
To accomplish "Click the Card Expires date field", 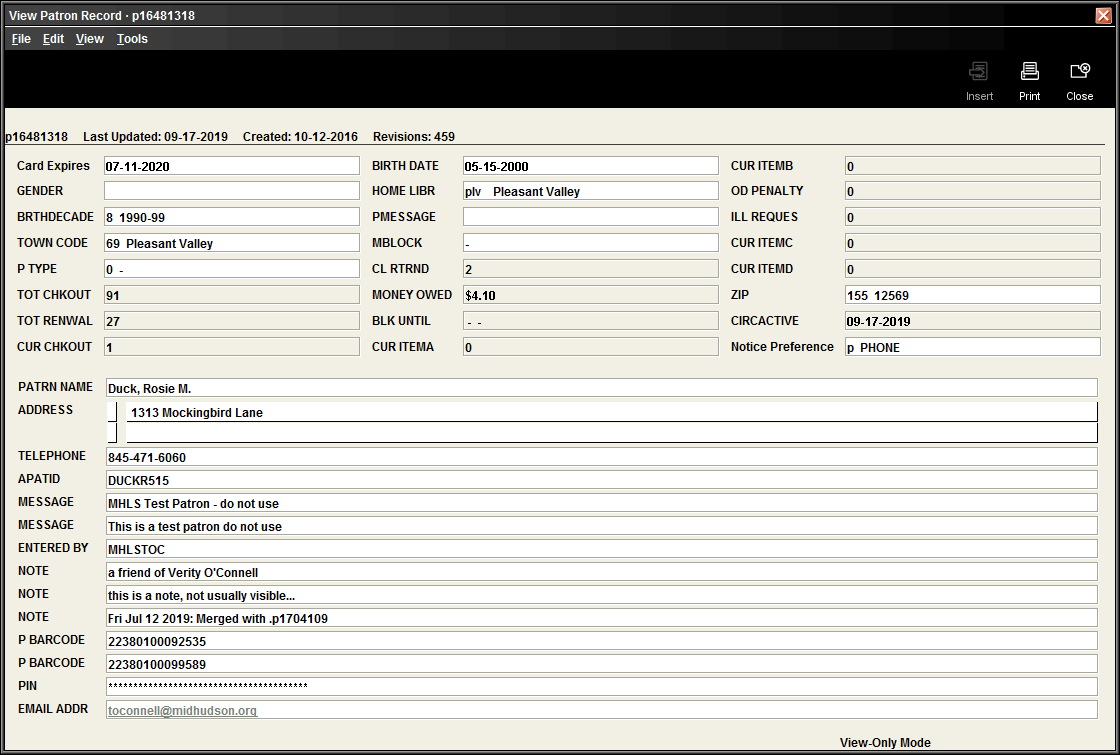I will point(230,165).
